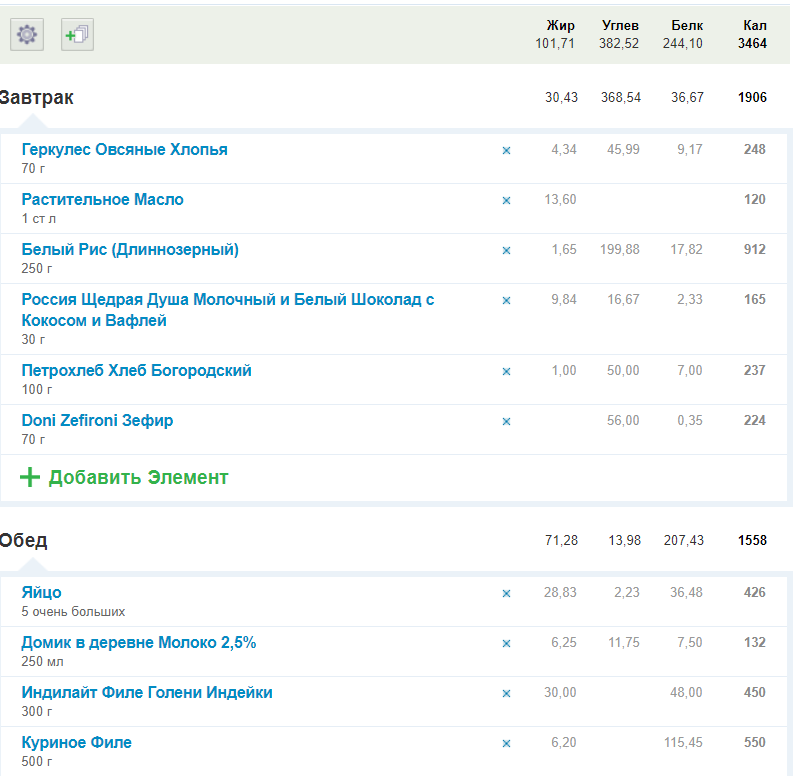
Task: Delete Петрохлеб Хлеб Богородский with X
Action: point(506,371)
